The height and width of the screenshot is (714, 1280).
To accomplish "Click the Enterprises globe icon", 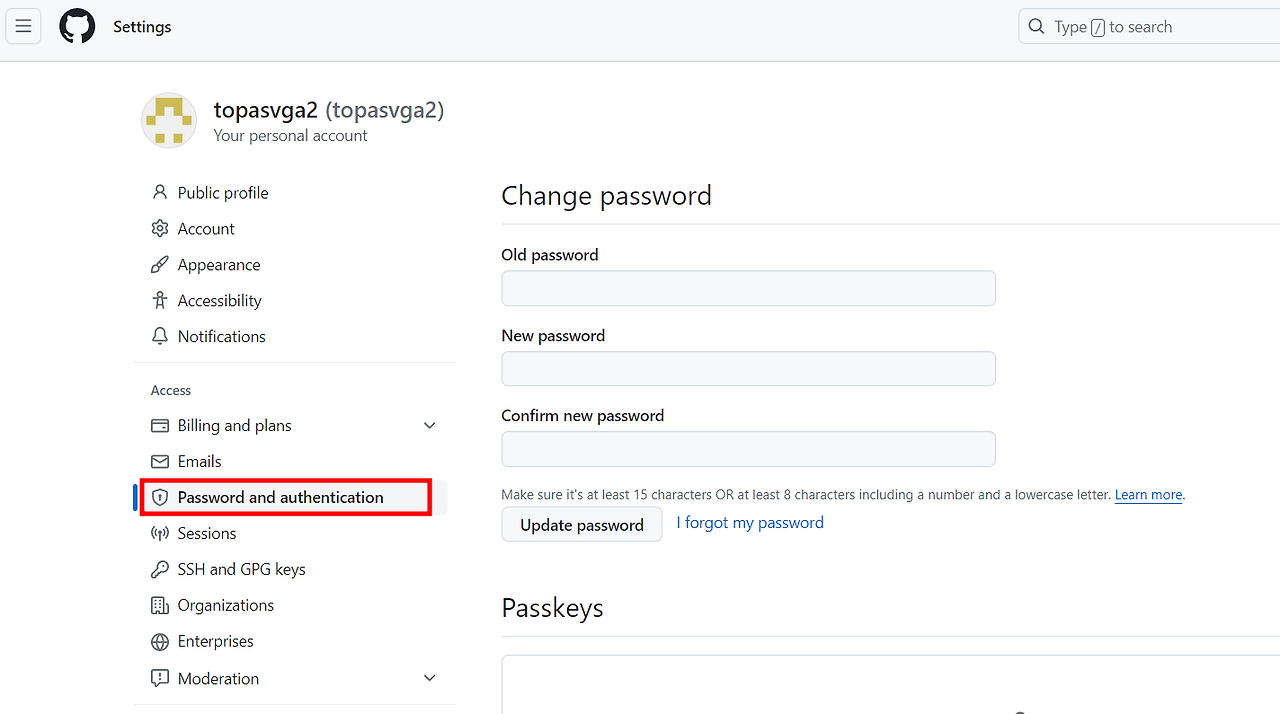I will tap(160, 641).
